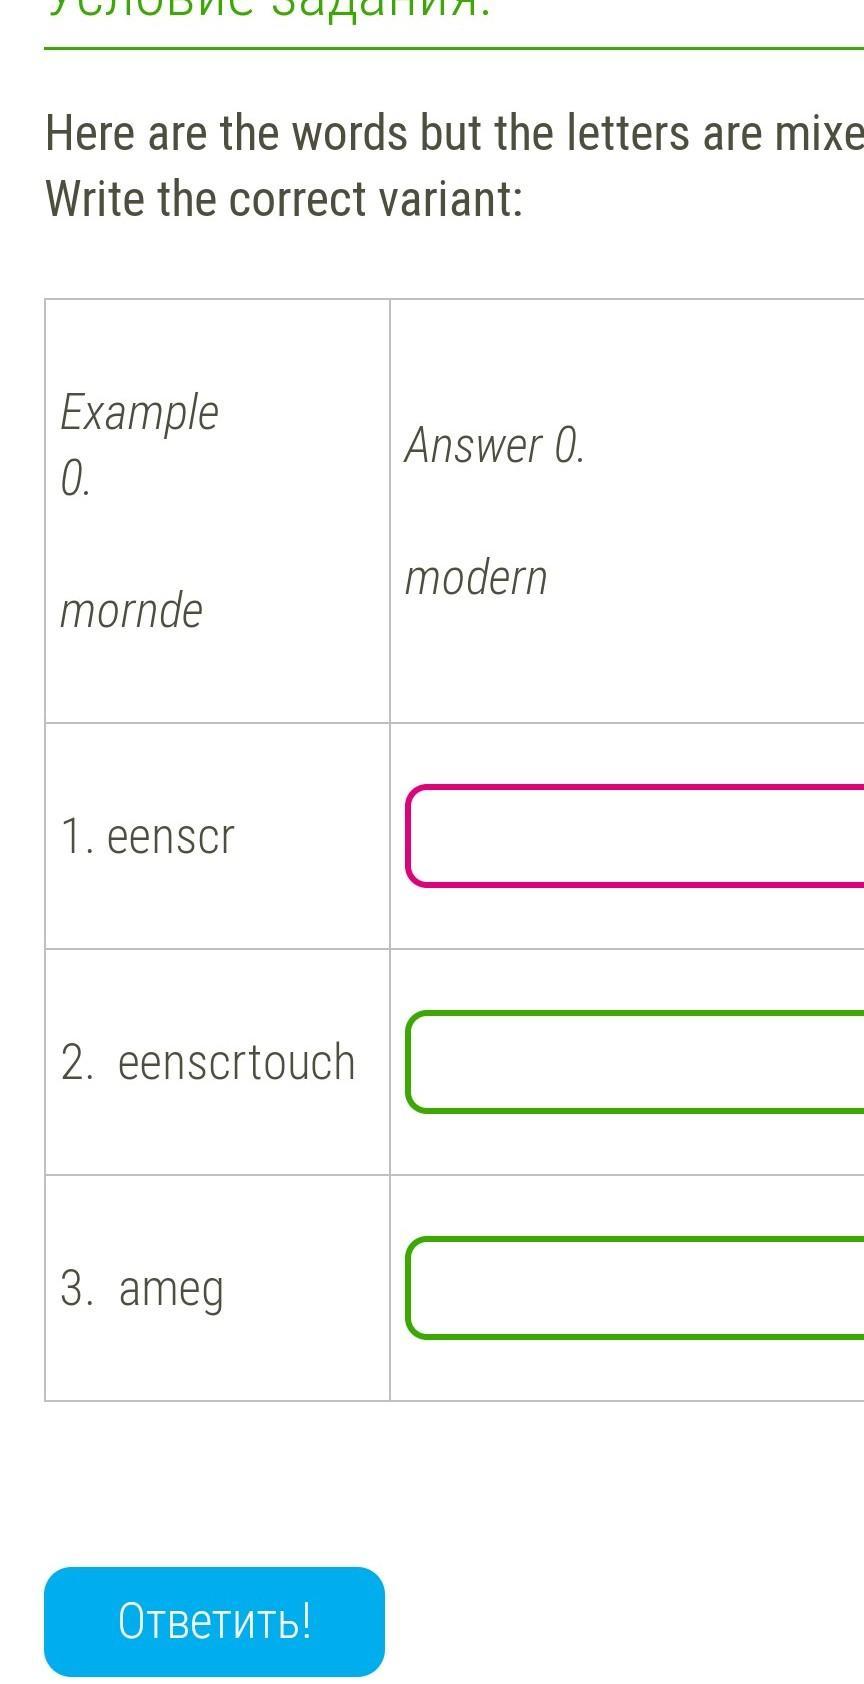Viewport: 864px width, 1684px height.
Task: Click the scrambled example word "mornde"
Action: (131, 610)
